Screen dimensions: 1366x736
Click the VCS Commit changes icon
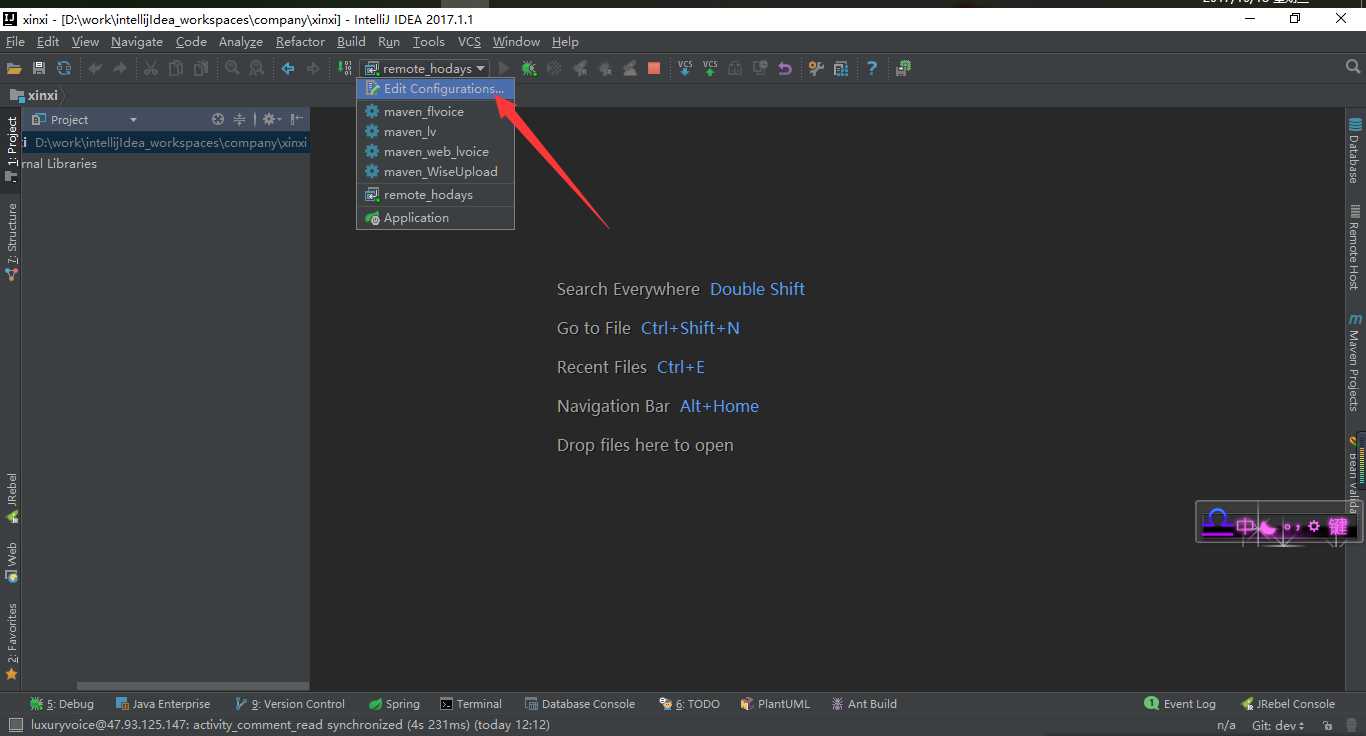click(710, 68)
